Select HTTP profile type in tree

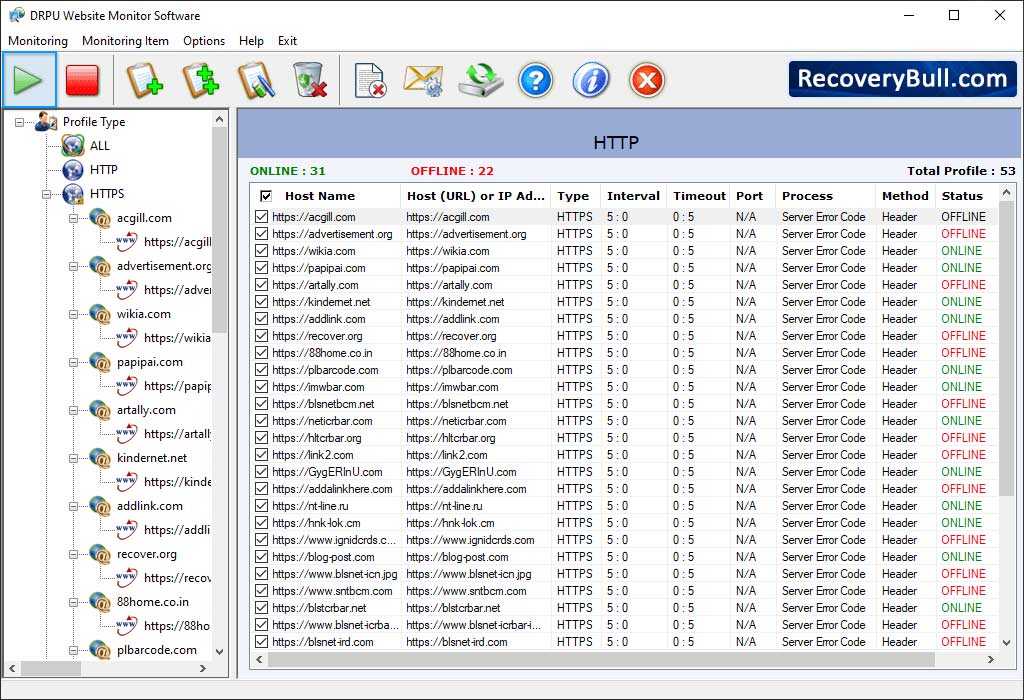point(103,170)
